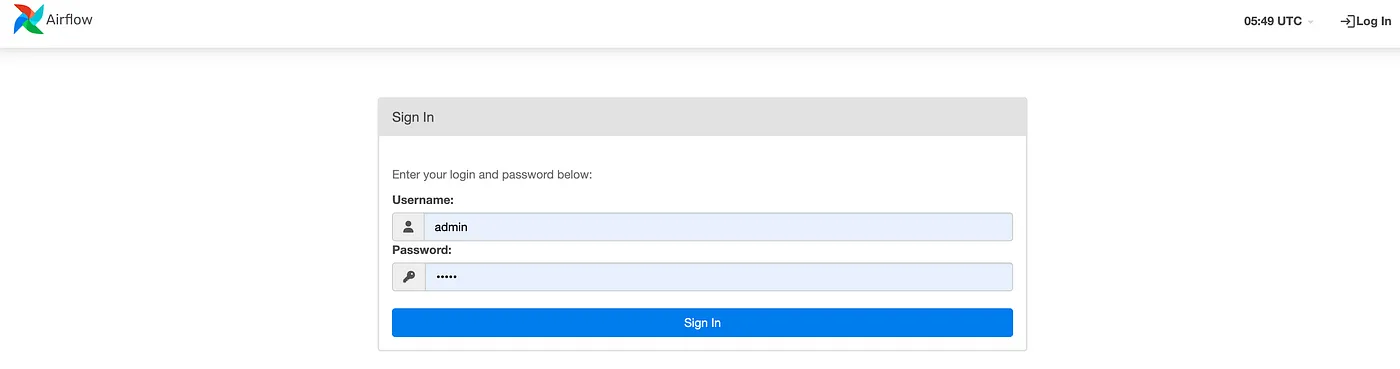Follow the Log In text link

click(1373, 21)
